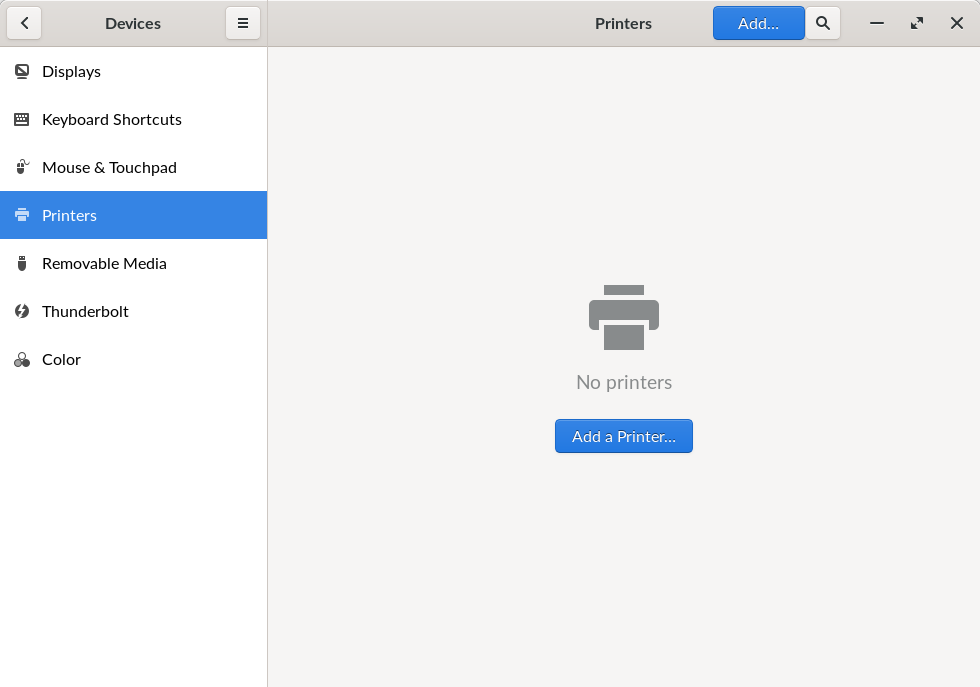Switch to Mouse & Touchpad settings
The height and width of the screenshot is (687, 980).
tap(133, 168)
